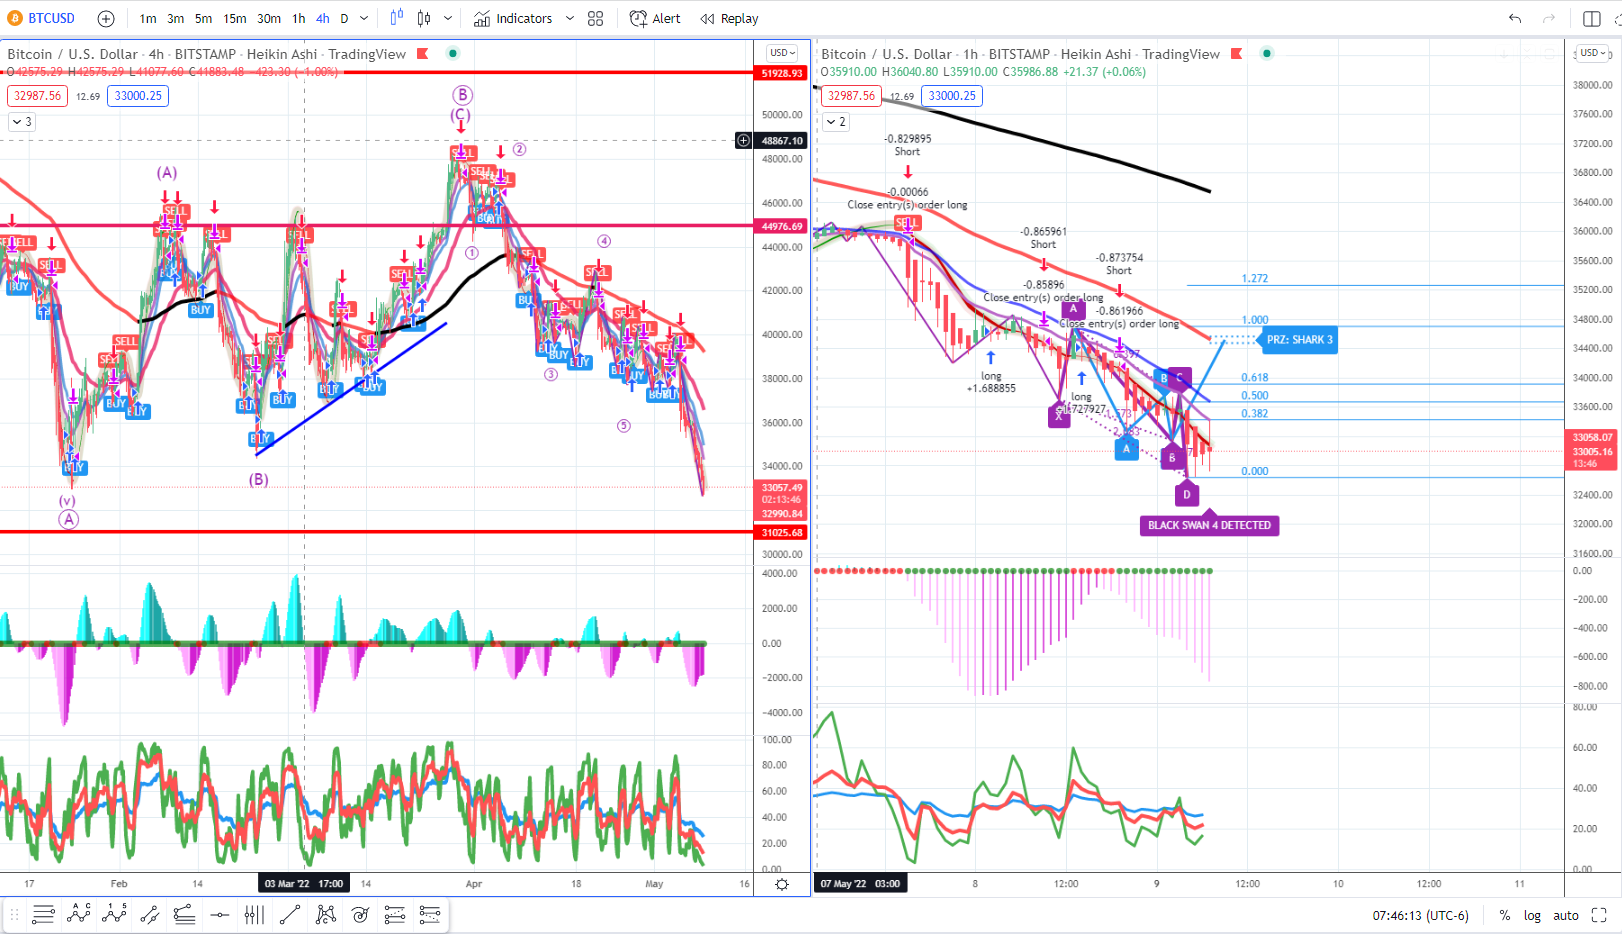Click the red flag icon on left chart title
The width and height of the screenshot is (1622, 934).
423,53
